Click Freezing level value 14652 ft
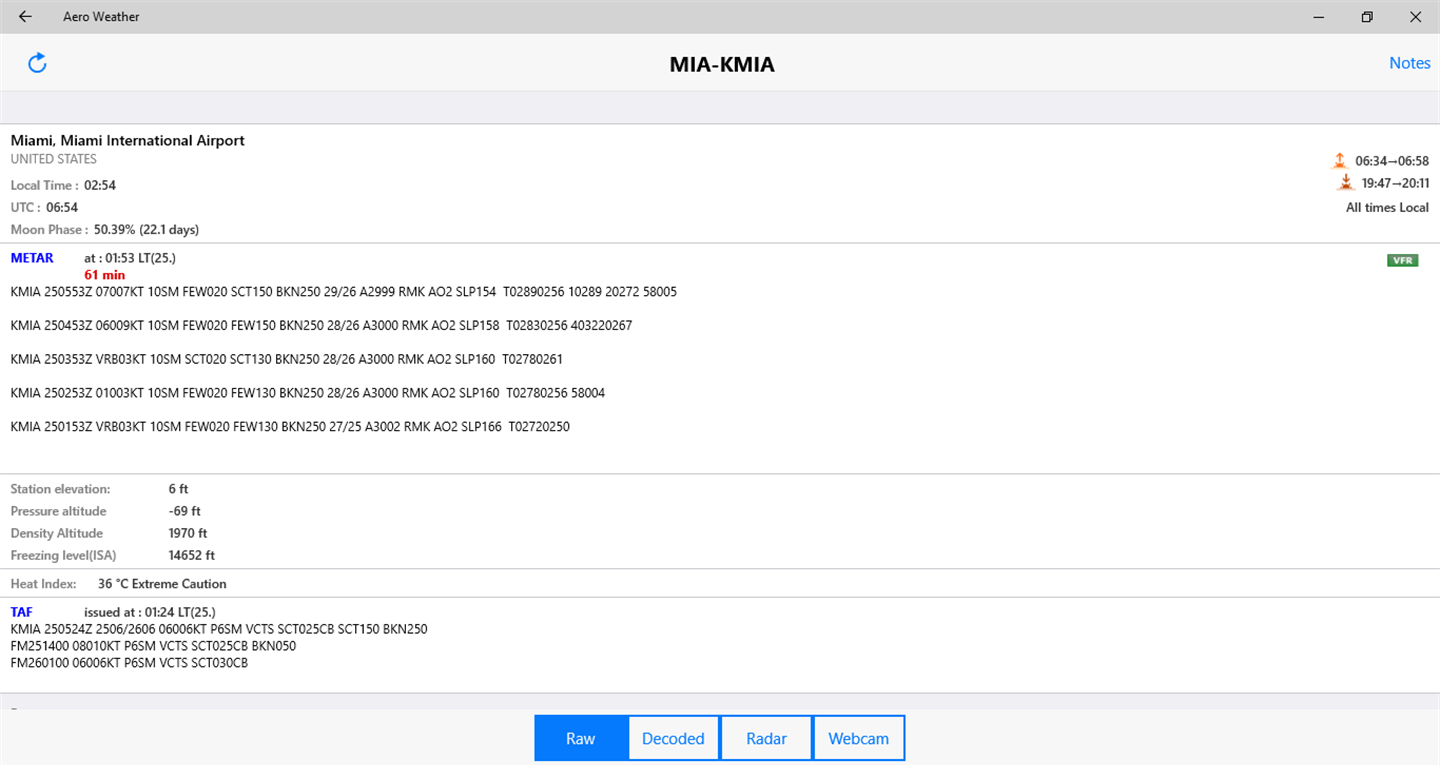Image resolution: width=1440 pixels, height=766 pixels. [192, 555]
